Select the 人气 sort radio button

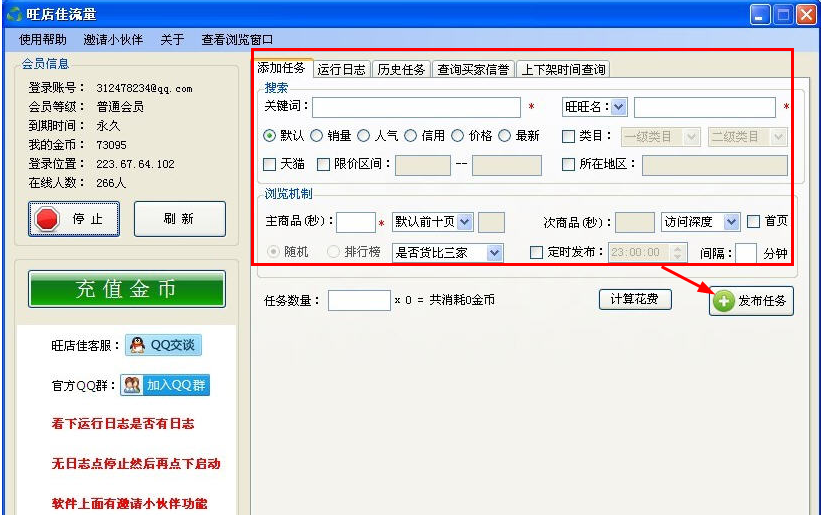point(363,136)
